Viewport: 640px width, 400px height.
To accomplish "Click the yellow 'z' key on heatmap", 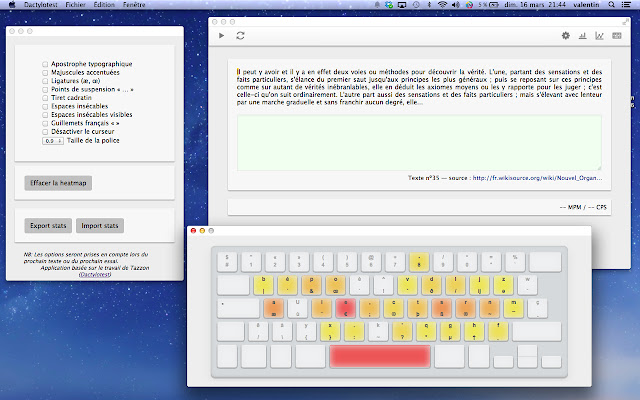I will (x=504, y=285).
